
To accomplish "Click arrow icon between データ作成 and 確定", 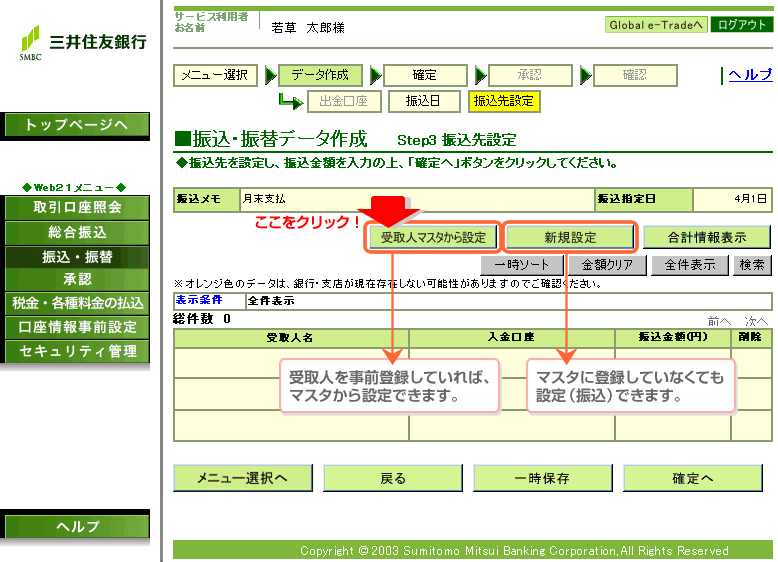I will (x=376, y=75).
